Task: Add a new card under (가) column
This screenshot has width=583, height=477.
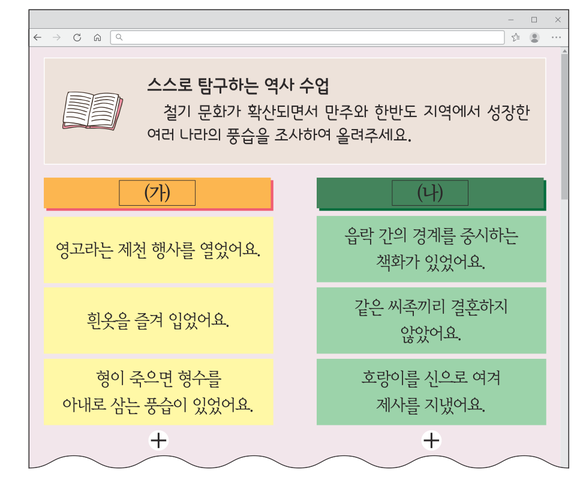Action: coord(158,441)
